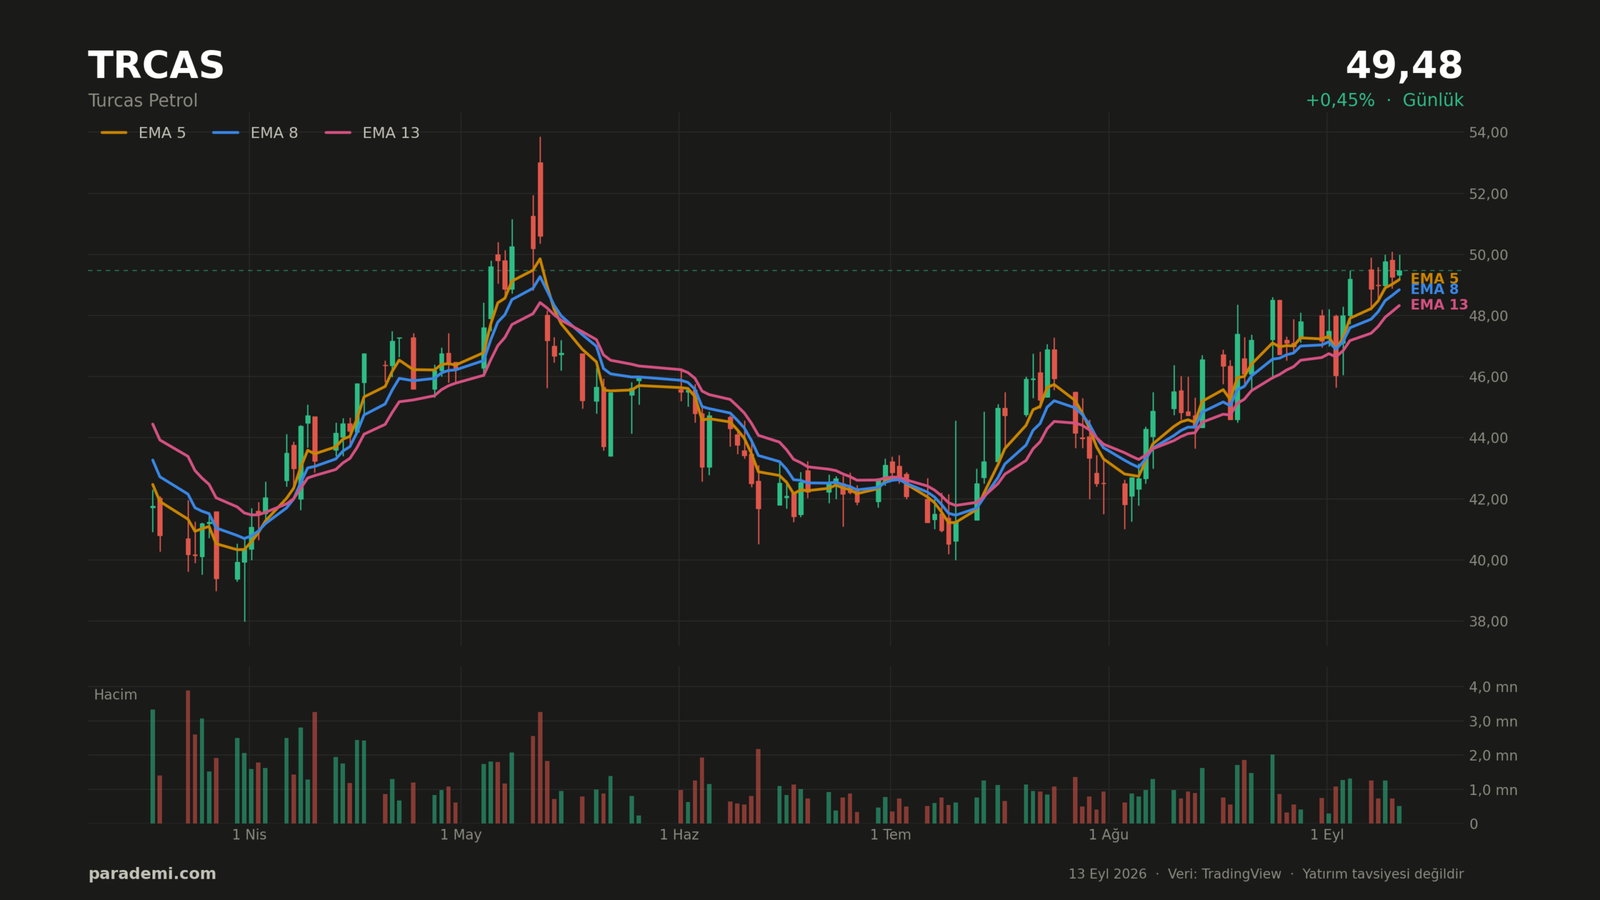
Task: Click the orange EMA 5 end-of-line label
Action: pyautogui.click(x=1434, y=279)
